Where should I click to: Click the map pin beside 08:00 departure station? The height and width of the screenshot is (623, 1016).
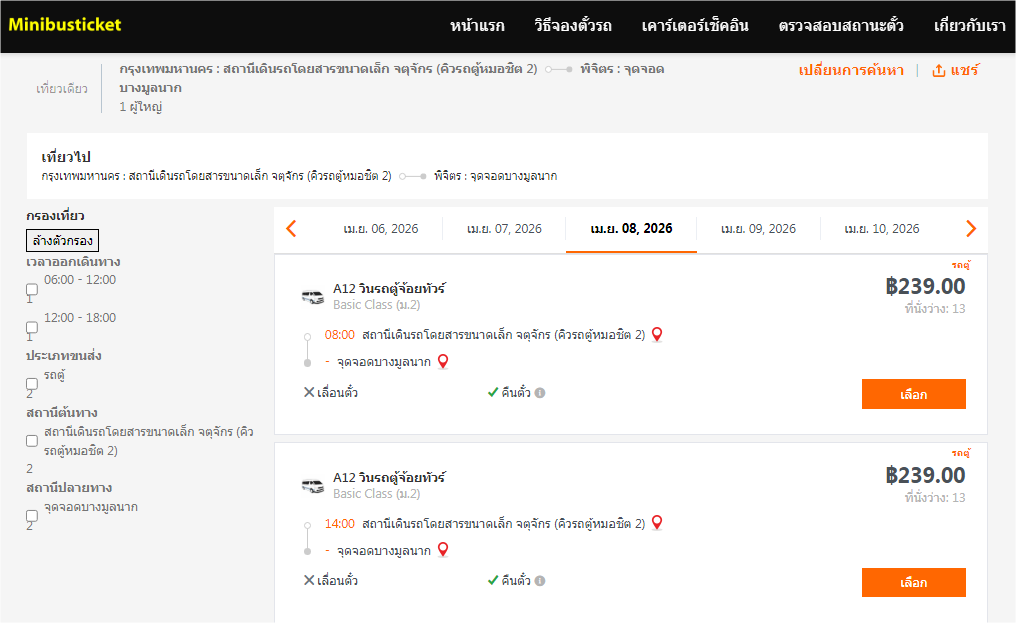[657, 334]
